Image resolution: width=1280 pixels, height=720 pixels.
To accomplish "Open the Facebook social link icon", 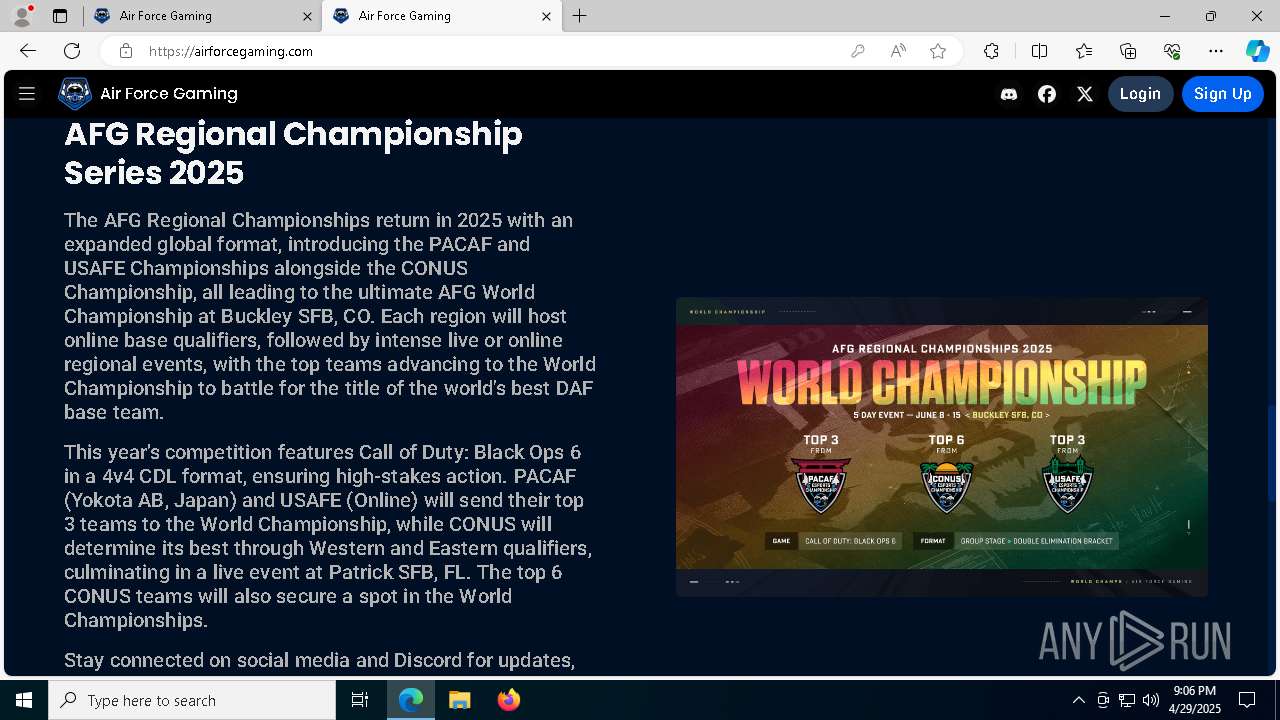I will click(x=1047, y=94).
